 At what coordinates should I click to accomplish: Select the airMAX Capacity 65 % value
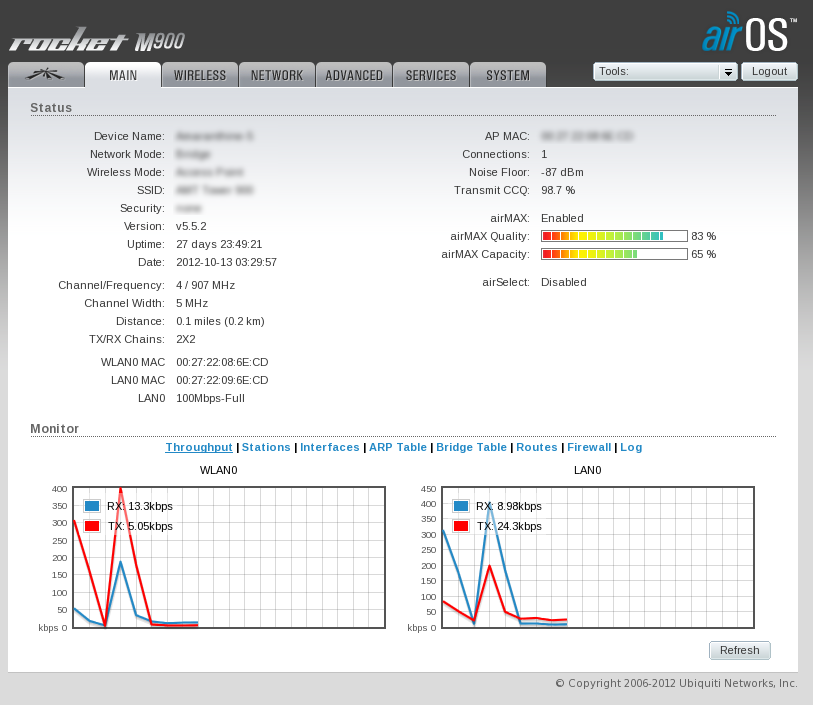[x=704, y=254]
